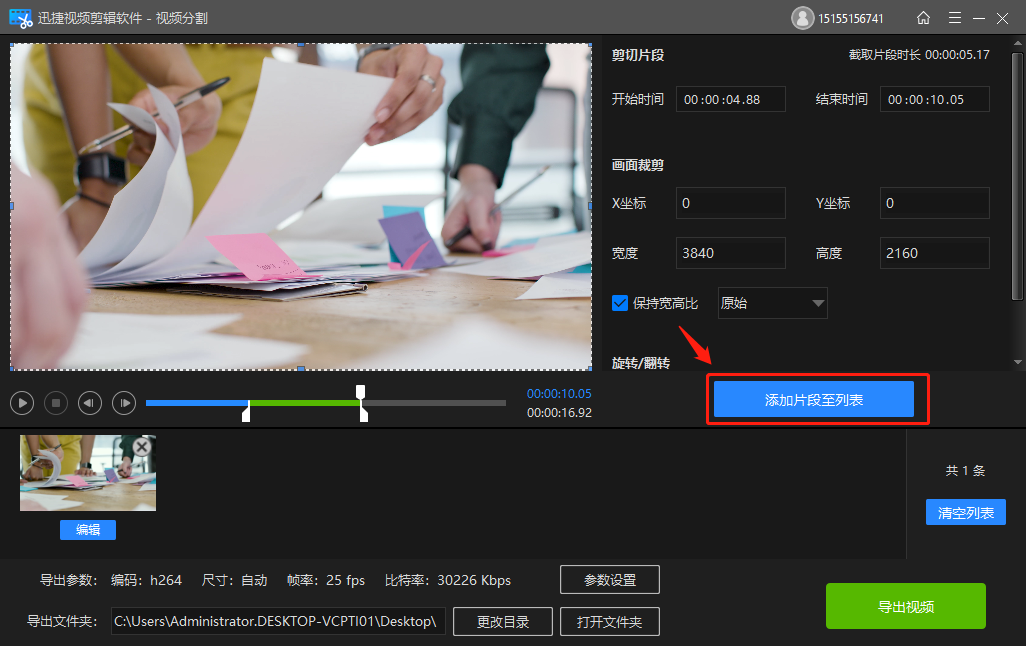The width and height of the screenshot is (1026, 646).
Task: Click the 旋转/翻转 section heading
Action: [641, 363]
